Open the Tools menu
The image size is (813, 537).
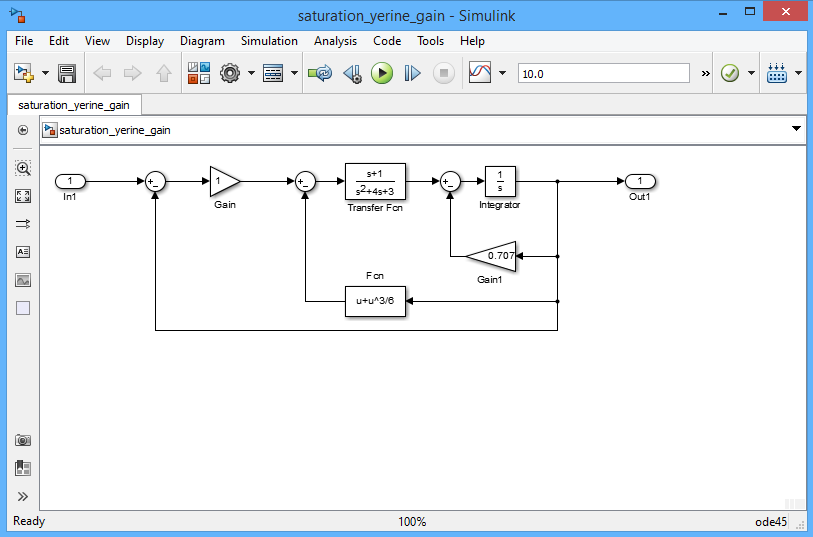[430, 41]
